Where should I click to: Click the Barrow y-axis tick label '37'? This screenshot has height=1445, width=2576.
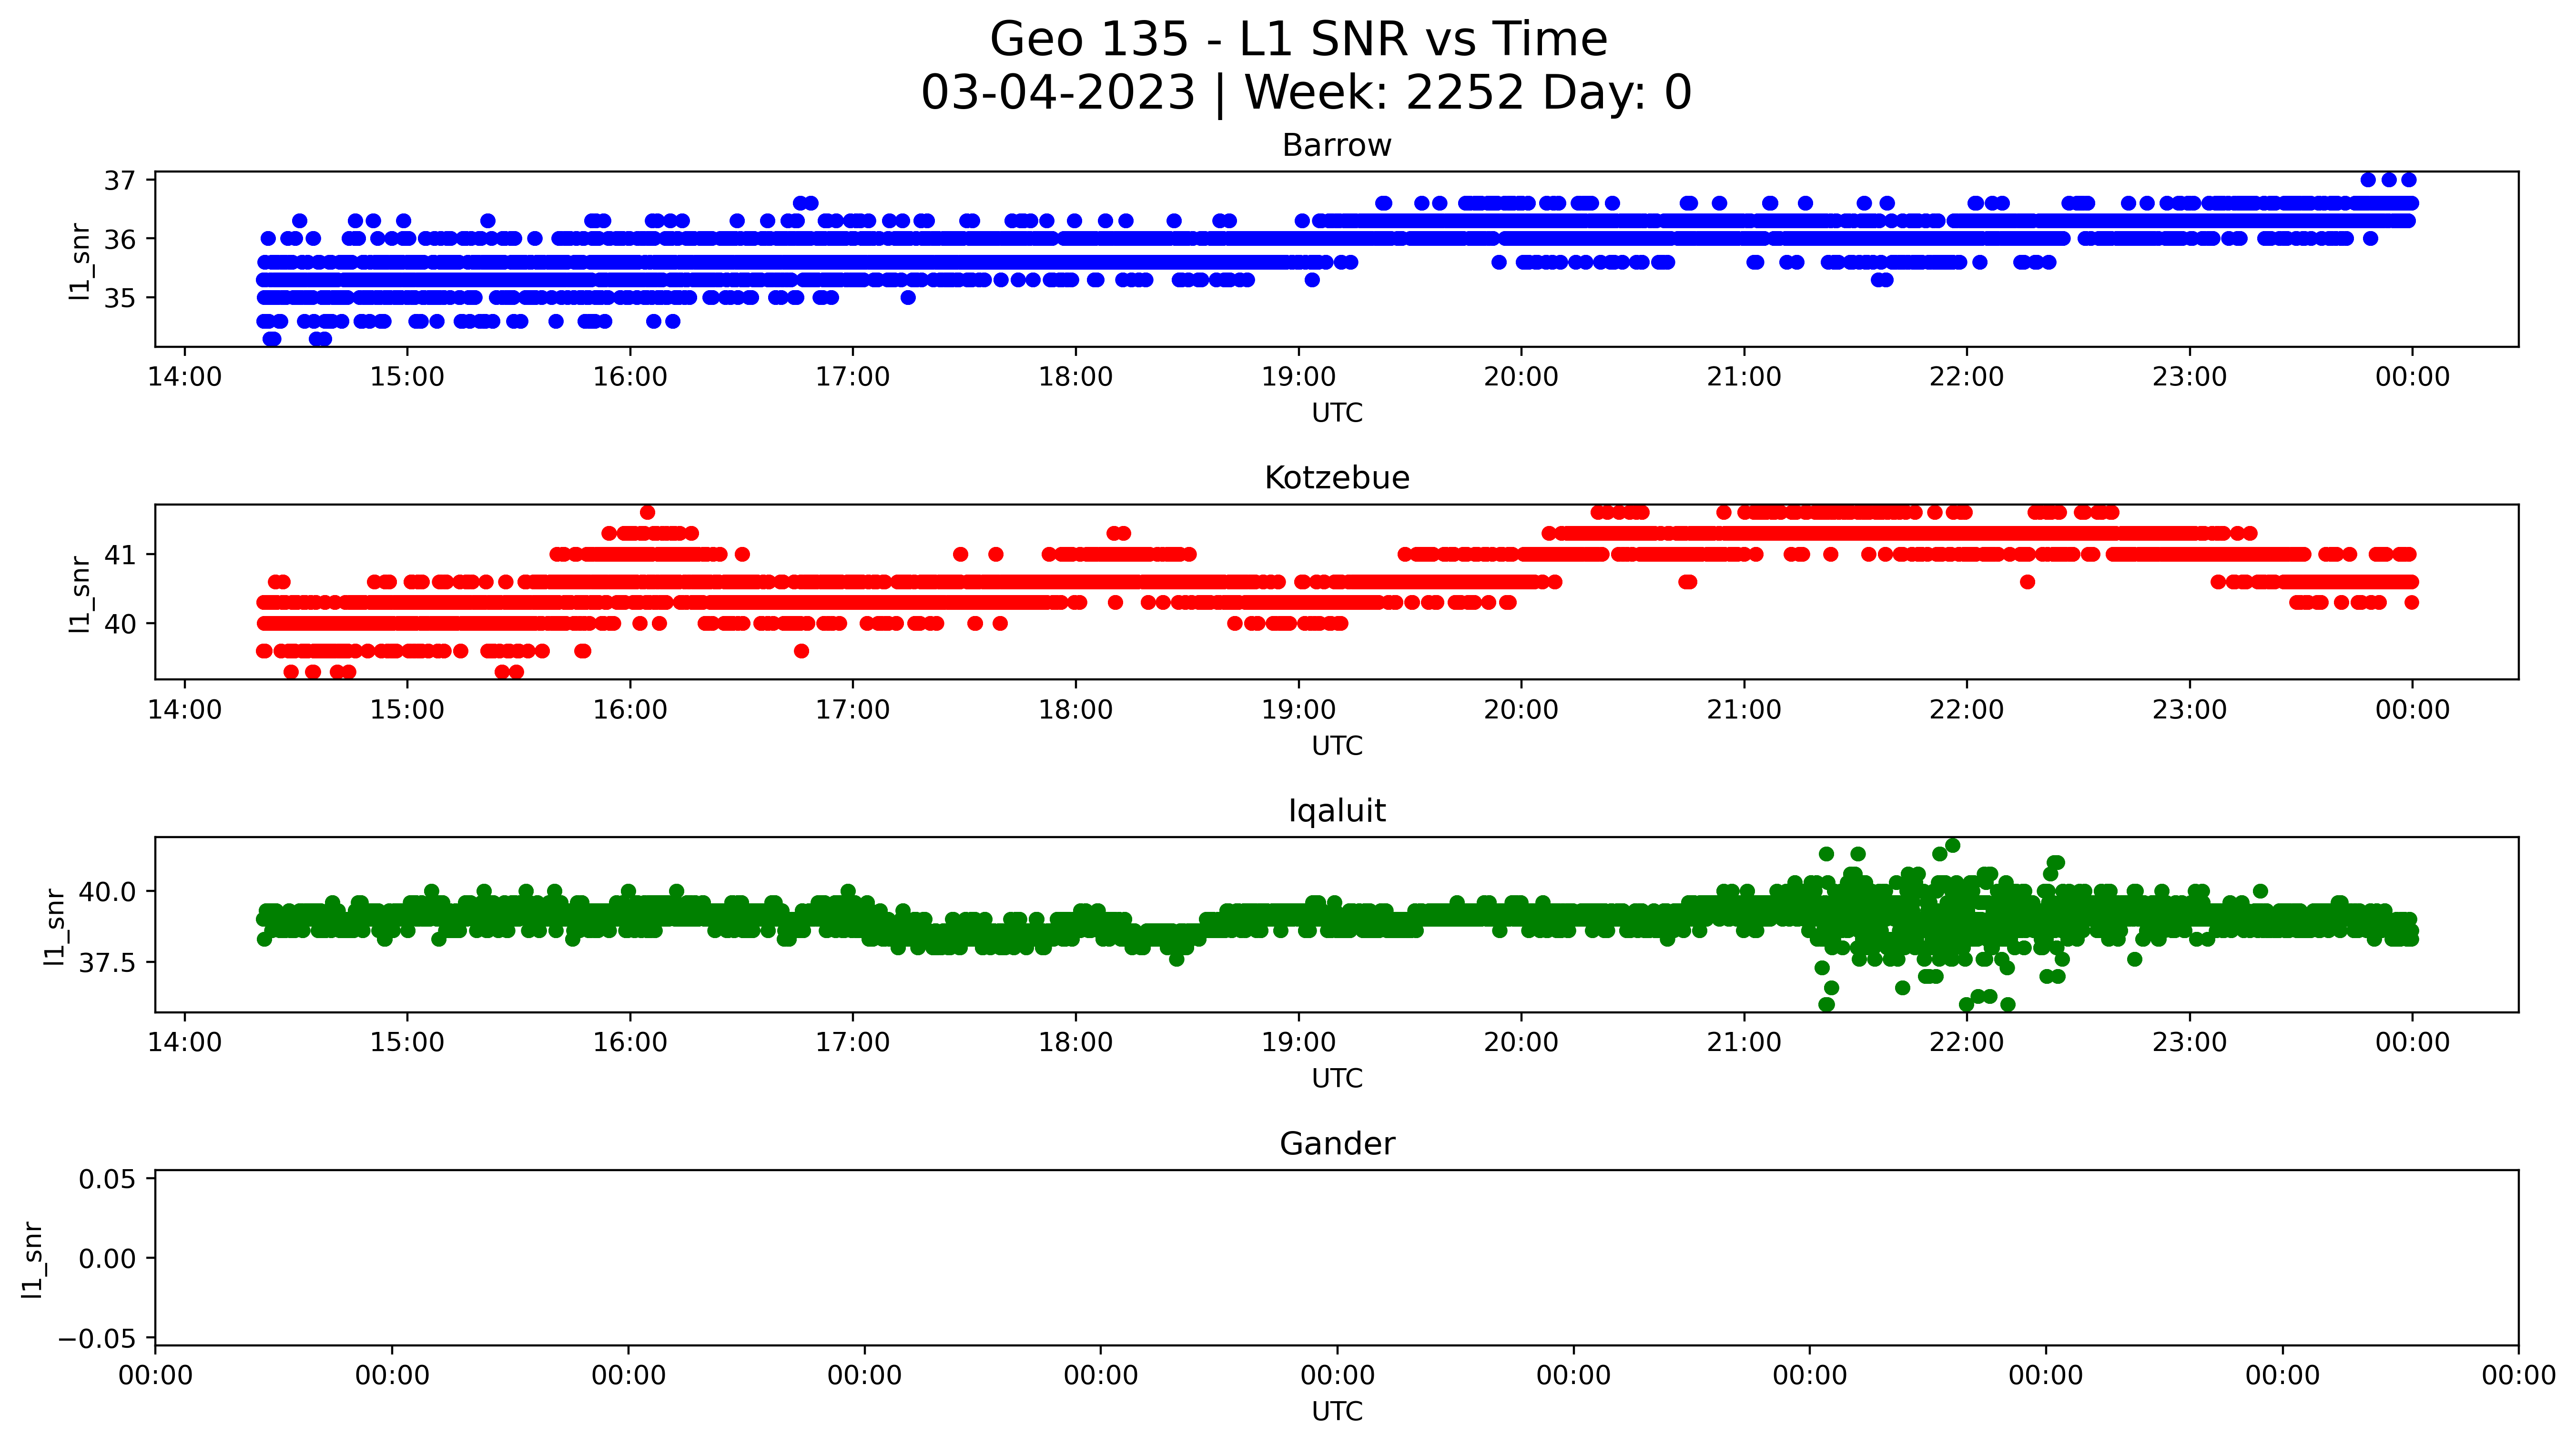pos(120,181)
